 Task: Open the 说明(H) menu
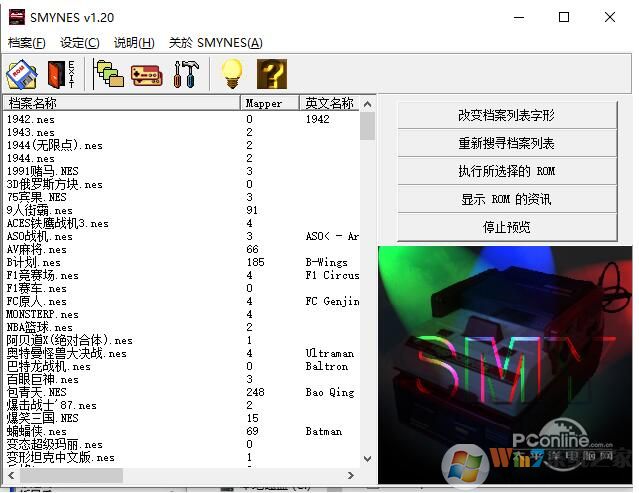[134, 42]
